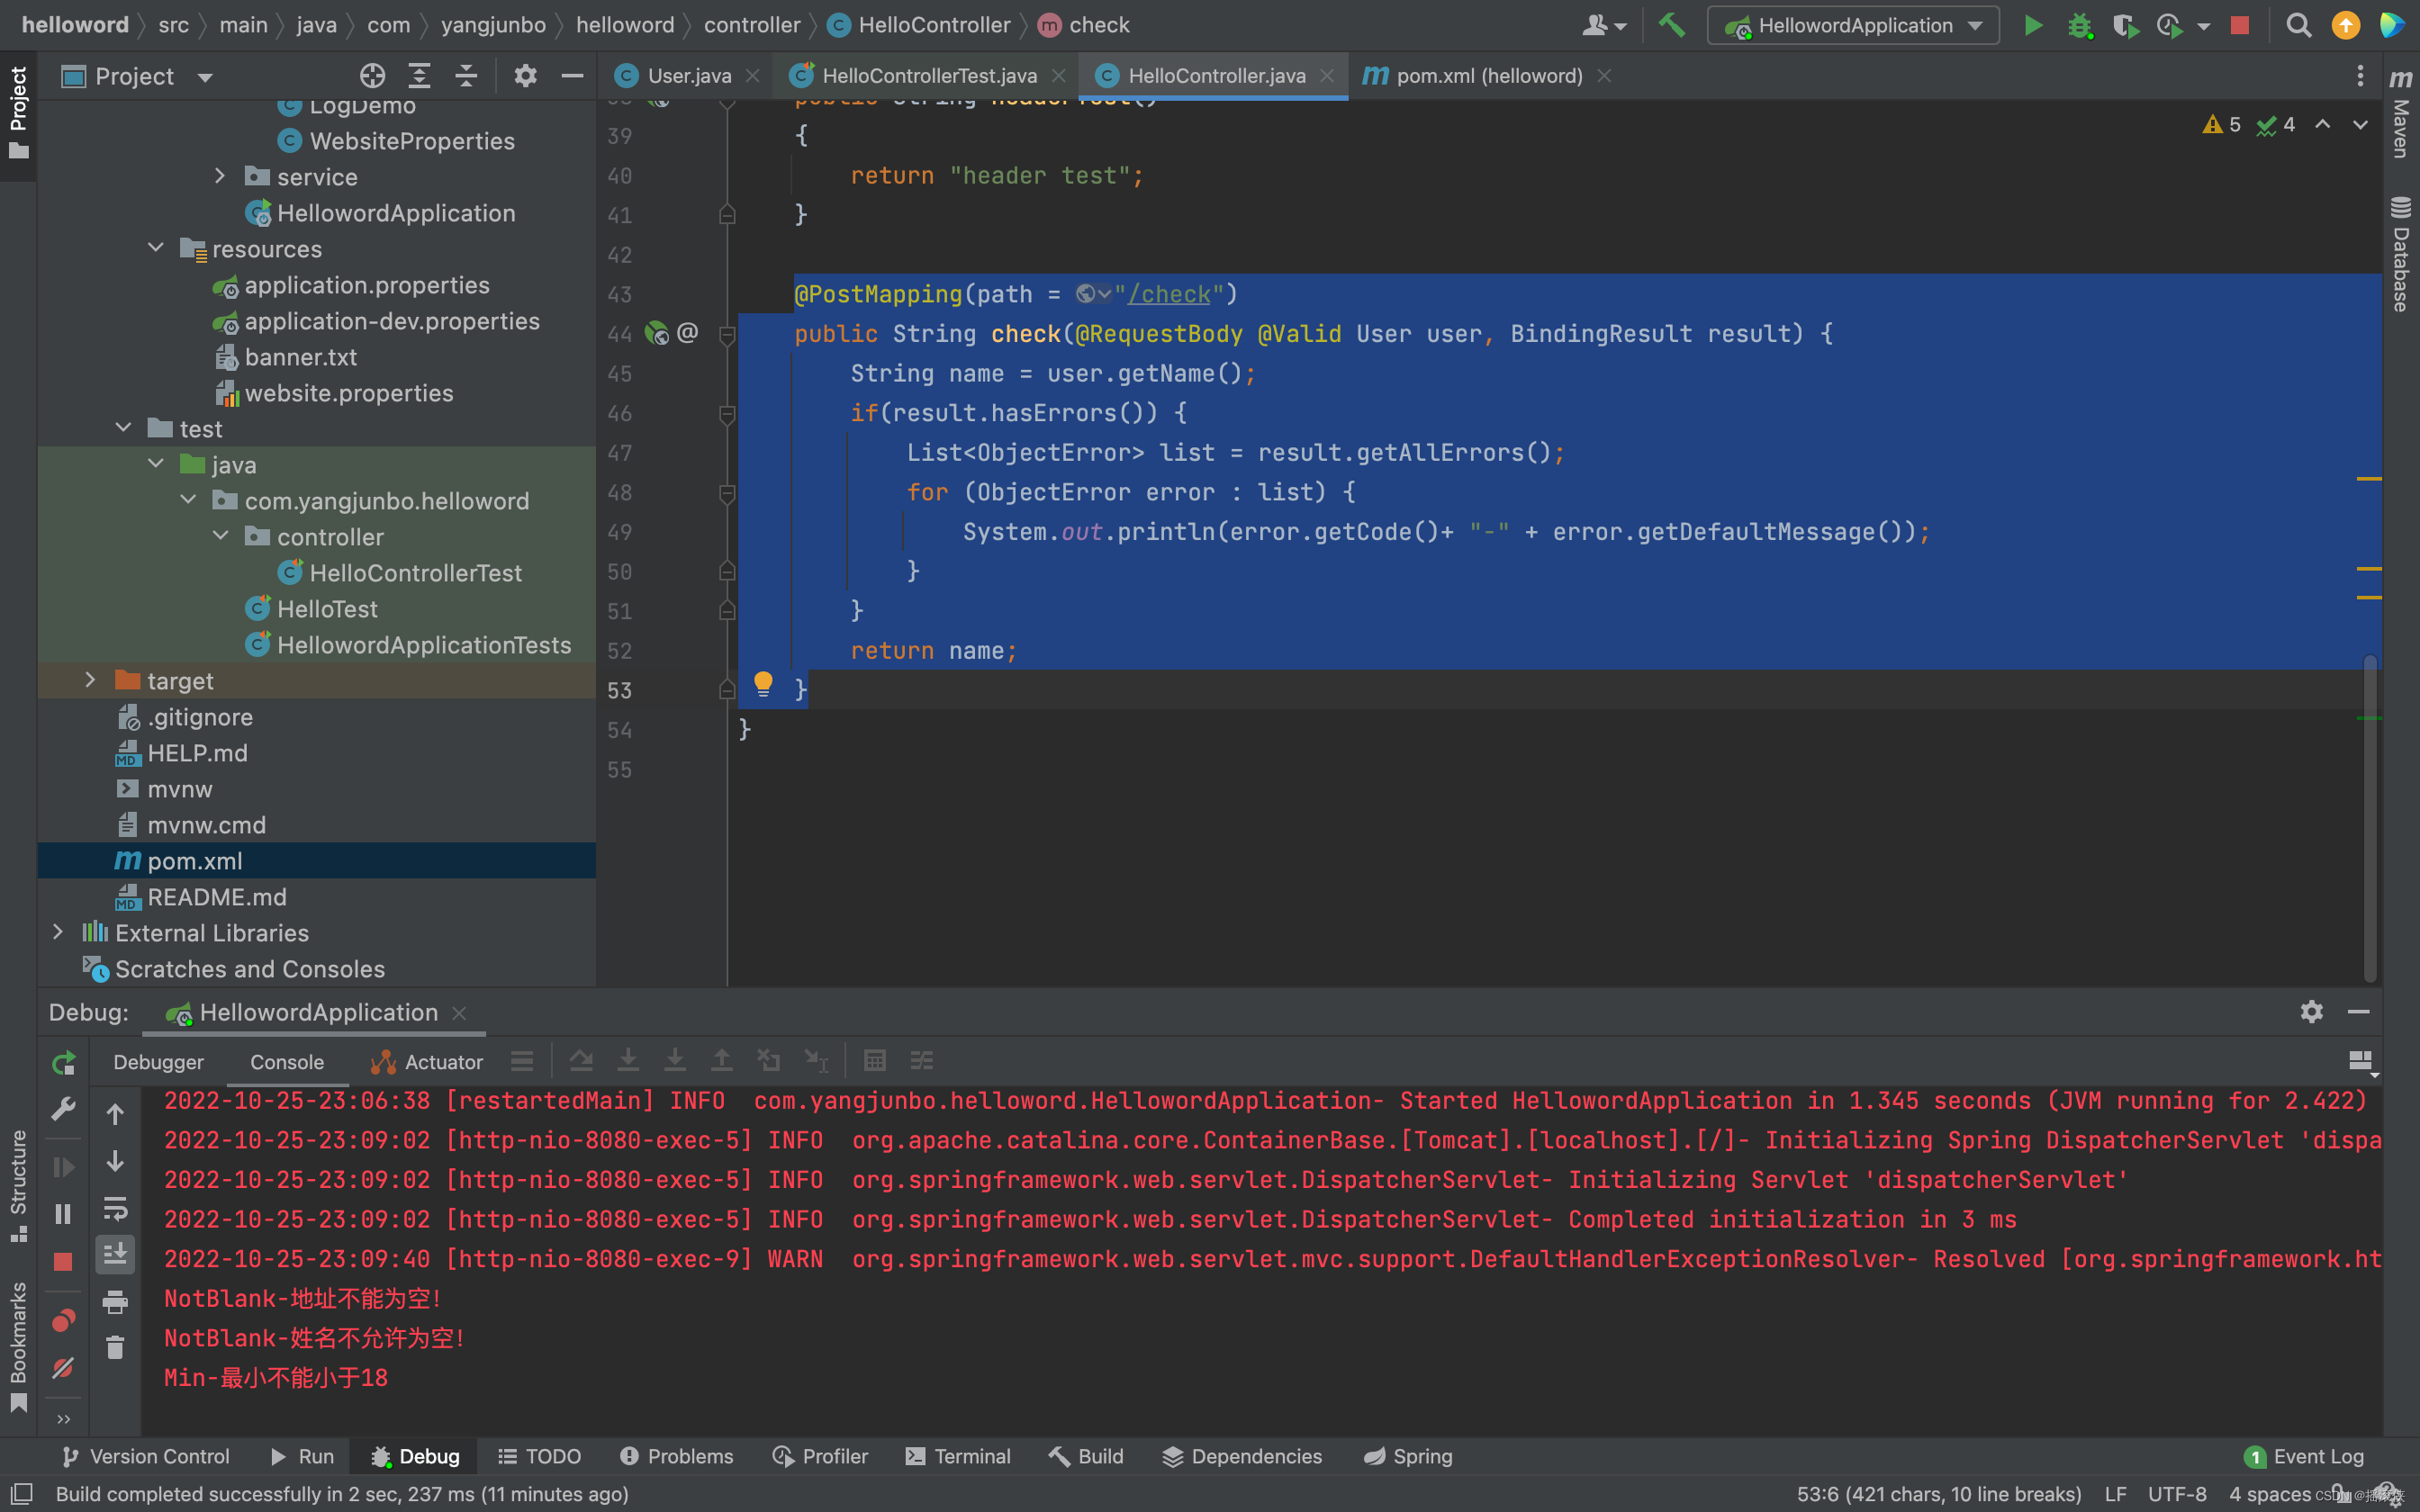The height and width of the screenshot is (1512, 2420).
Task: Rerun the HellowordApplication debug session
Action: point(63,1063)
